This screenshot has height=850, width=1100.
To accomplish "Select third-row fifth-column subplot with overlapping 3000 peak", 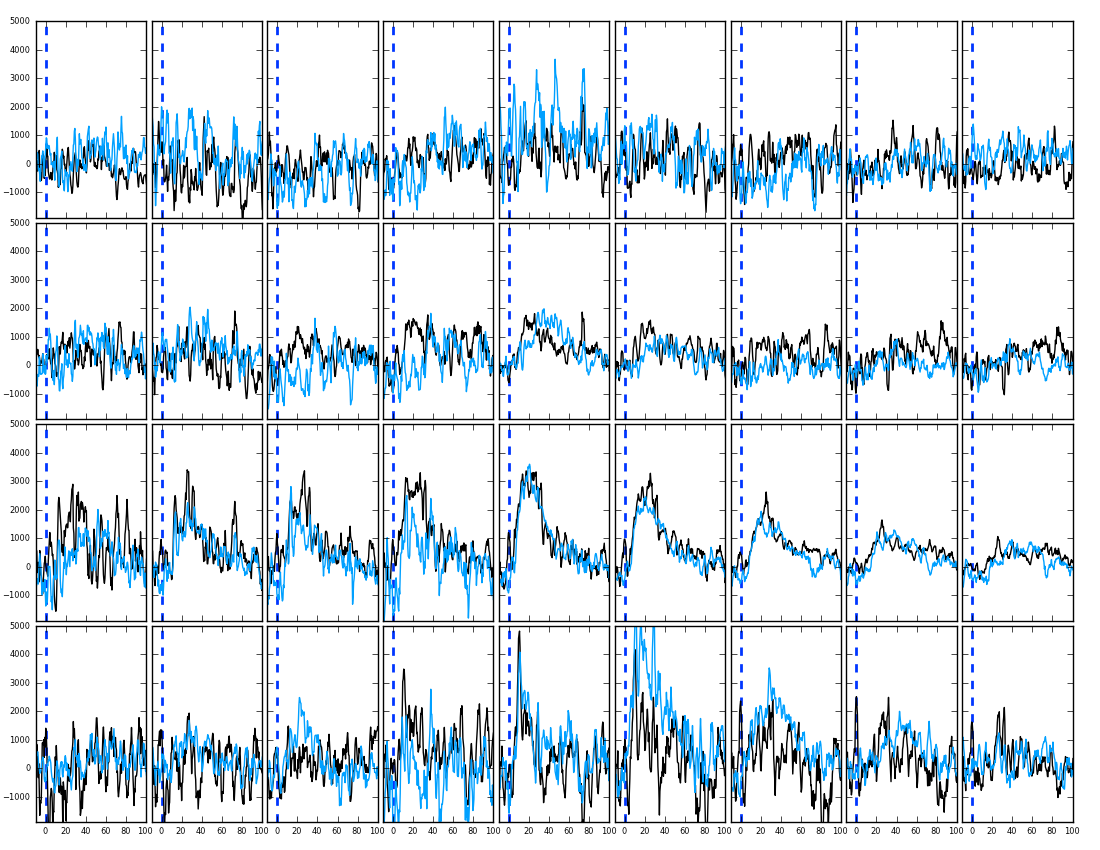I will click(x=554, y=522).
